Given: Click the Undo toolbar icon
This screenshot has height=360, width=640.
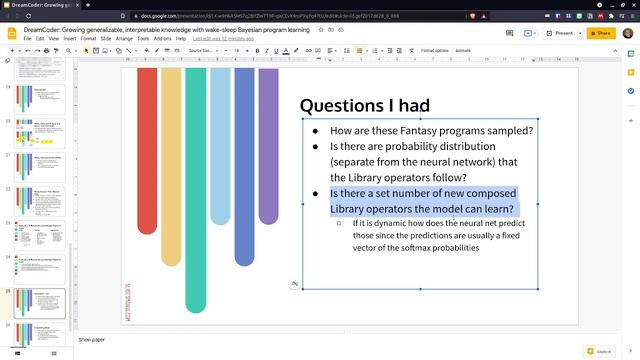Looking at the screenshot, I should [x=28, y=51].
